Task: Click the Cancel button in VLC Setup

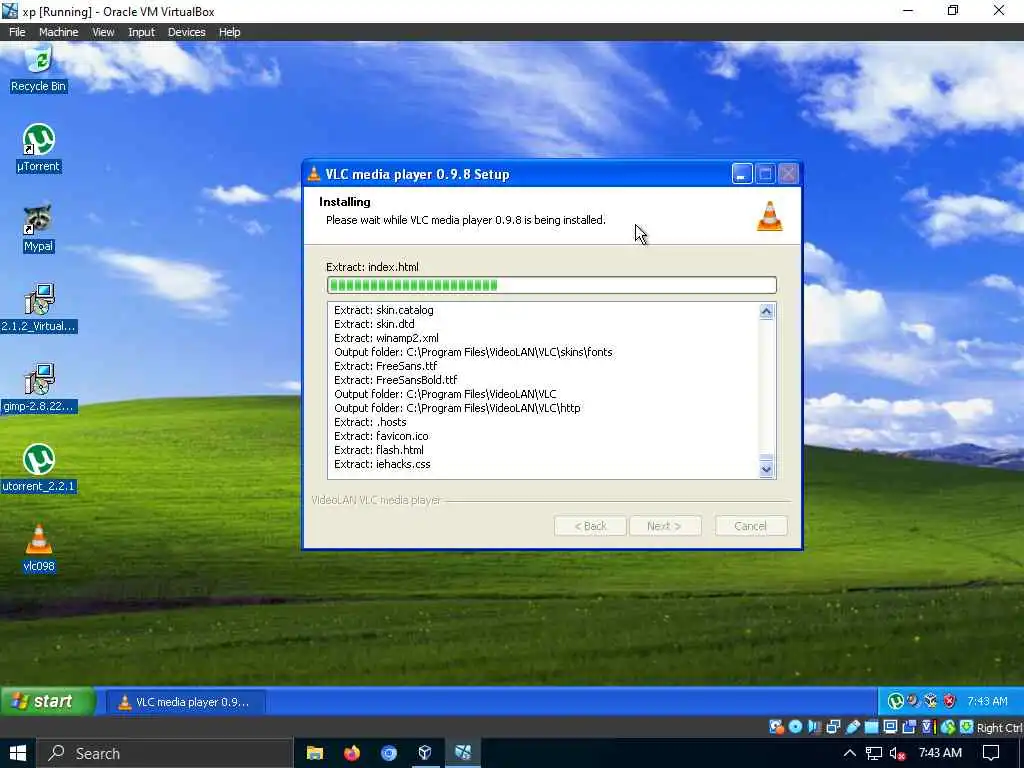Action: click(x=750, y=526)
